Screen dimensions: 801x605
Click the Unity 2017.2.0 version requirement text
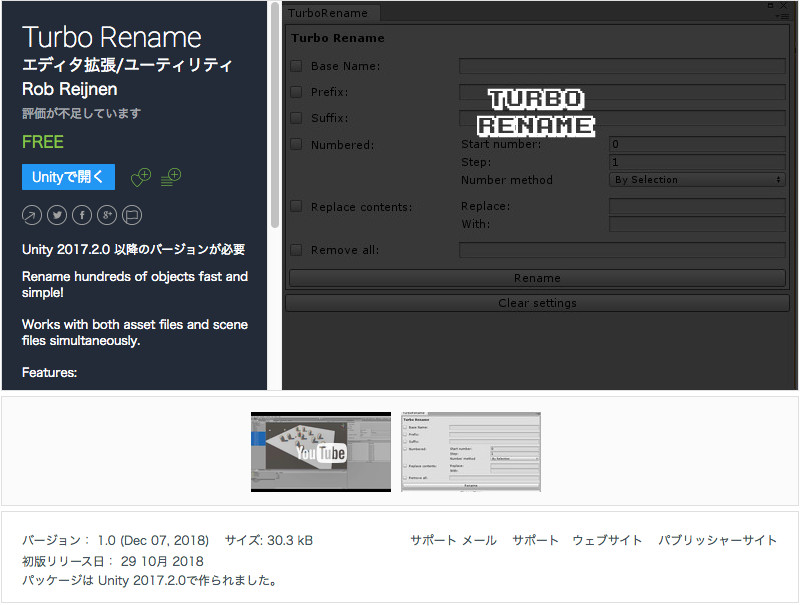click(x=133, y=249)
